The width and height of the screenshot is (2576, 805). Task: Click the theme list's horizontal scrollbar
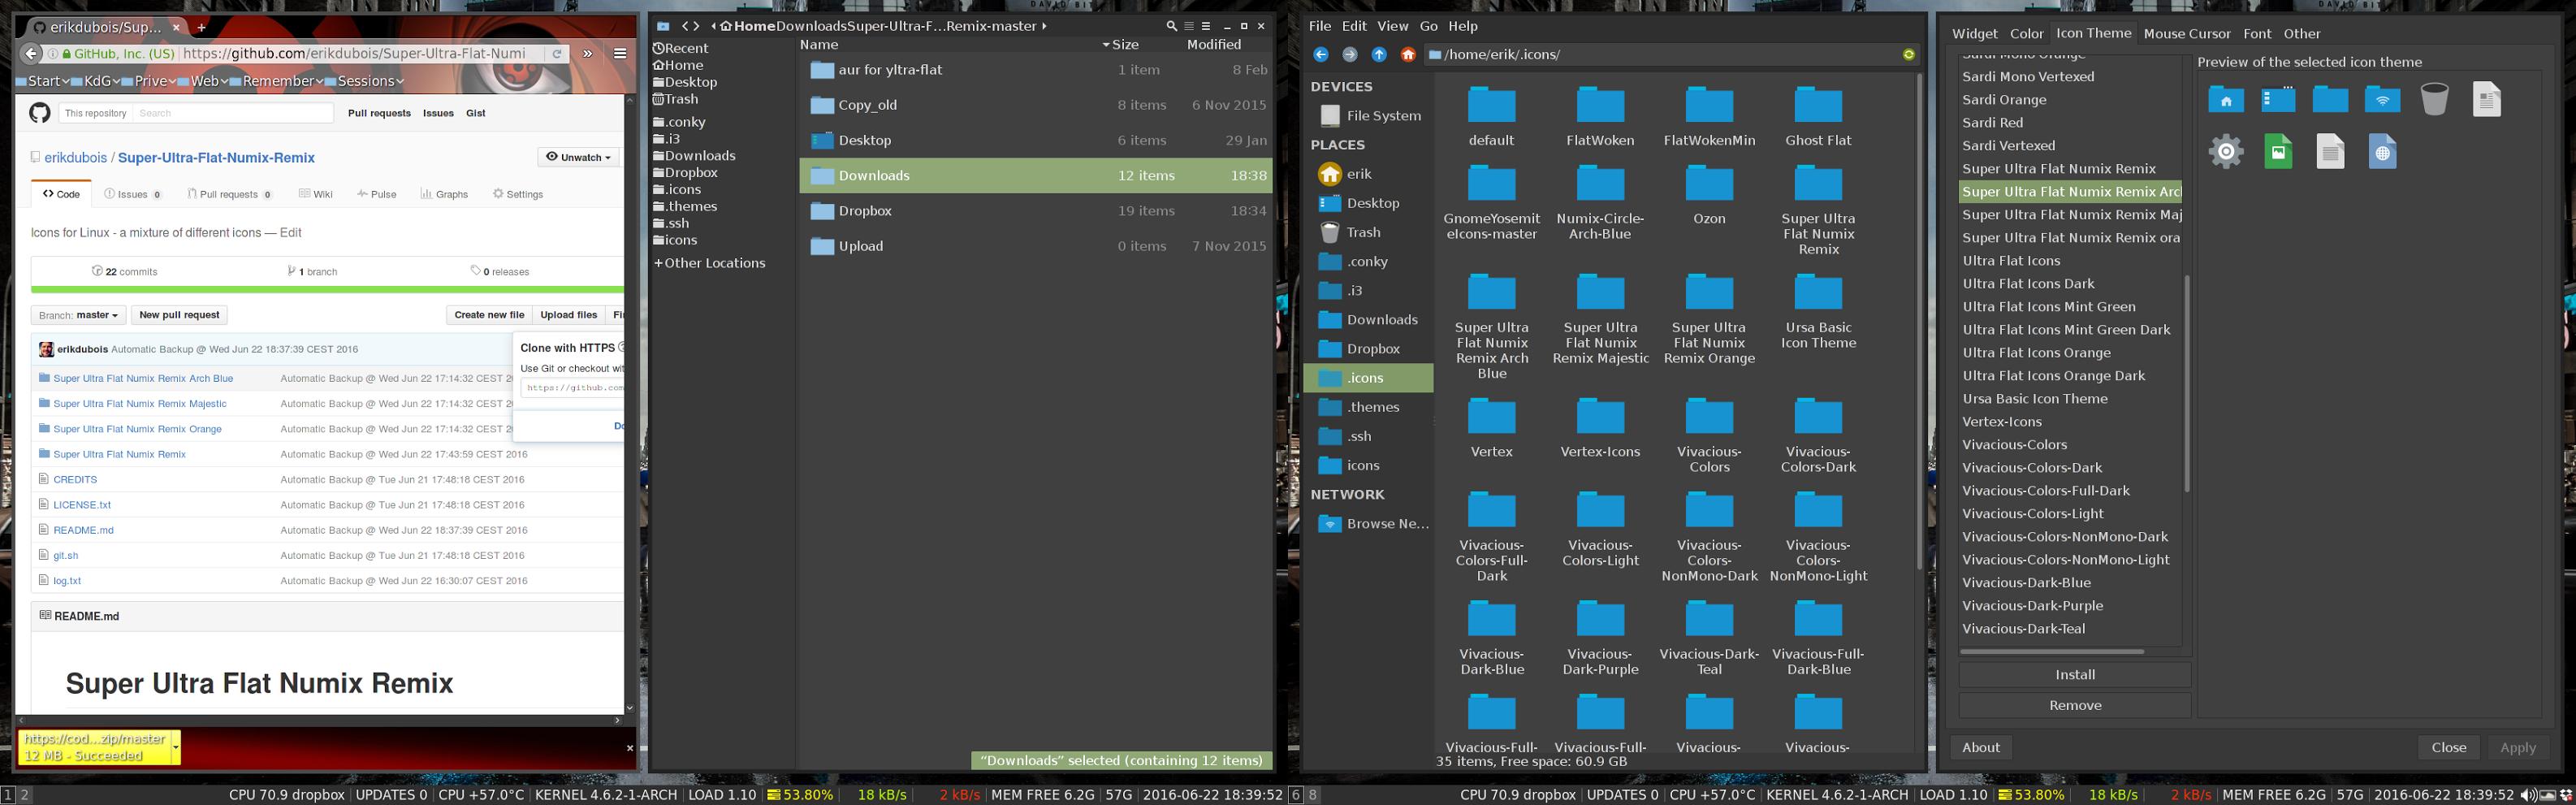2052,651
